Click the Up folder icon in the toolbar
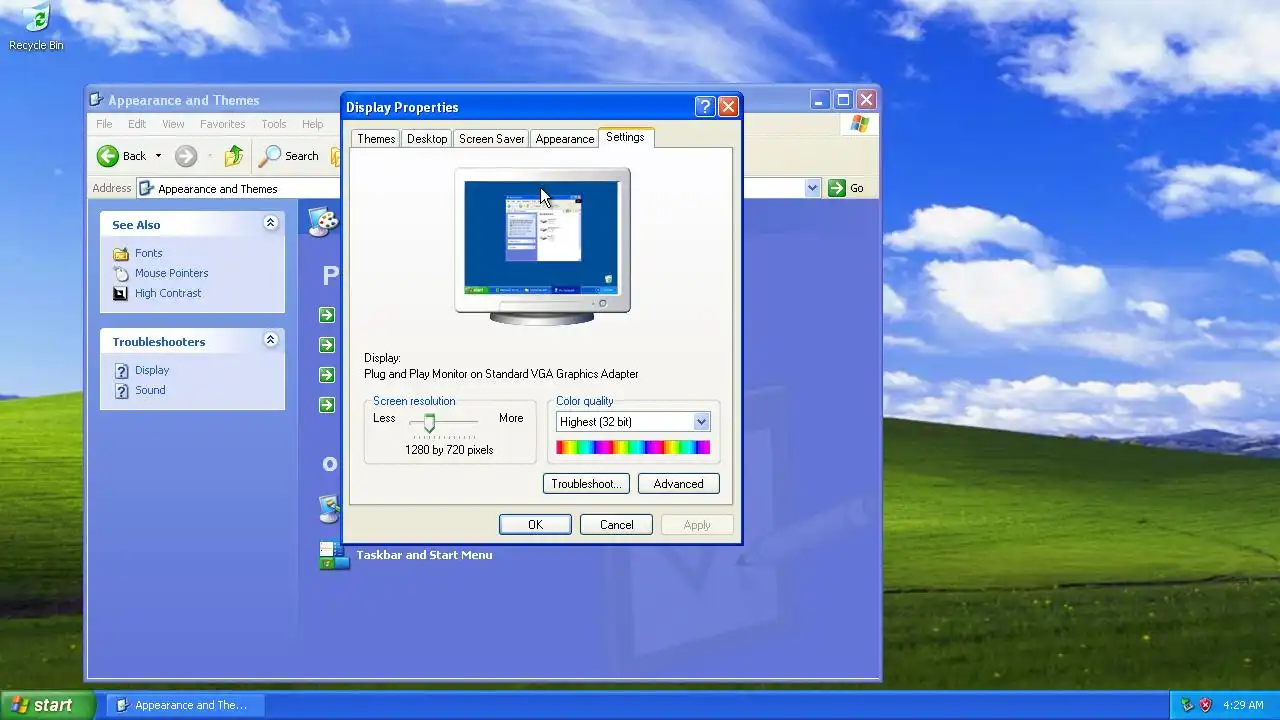 click(x=234, y=156)
